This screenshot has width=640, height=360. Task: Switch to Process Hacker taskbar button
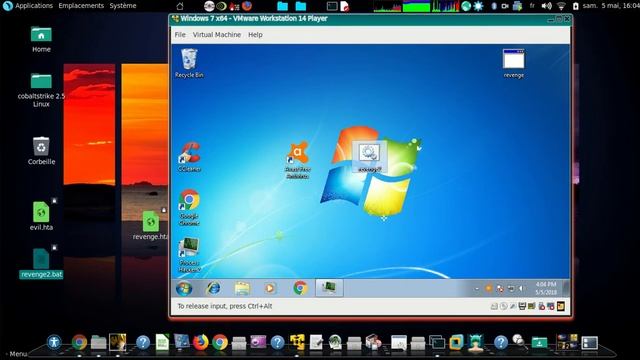329,288
